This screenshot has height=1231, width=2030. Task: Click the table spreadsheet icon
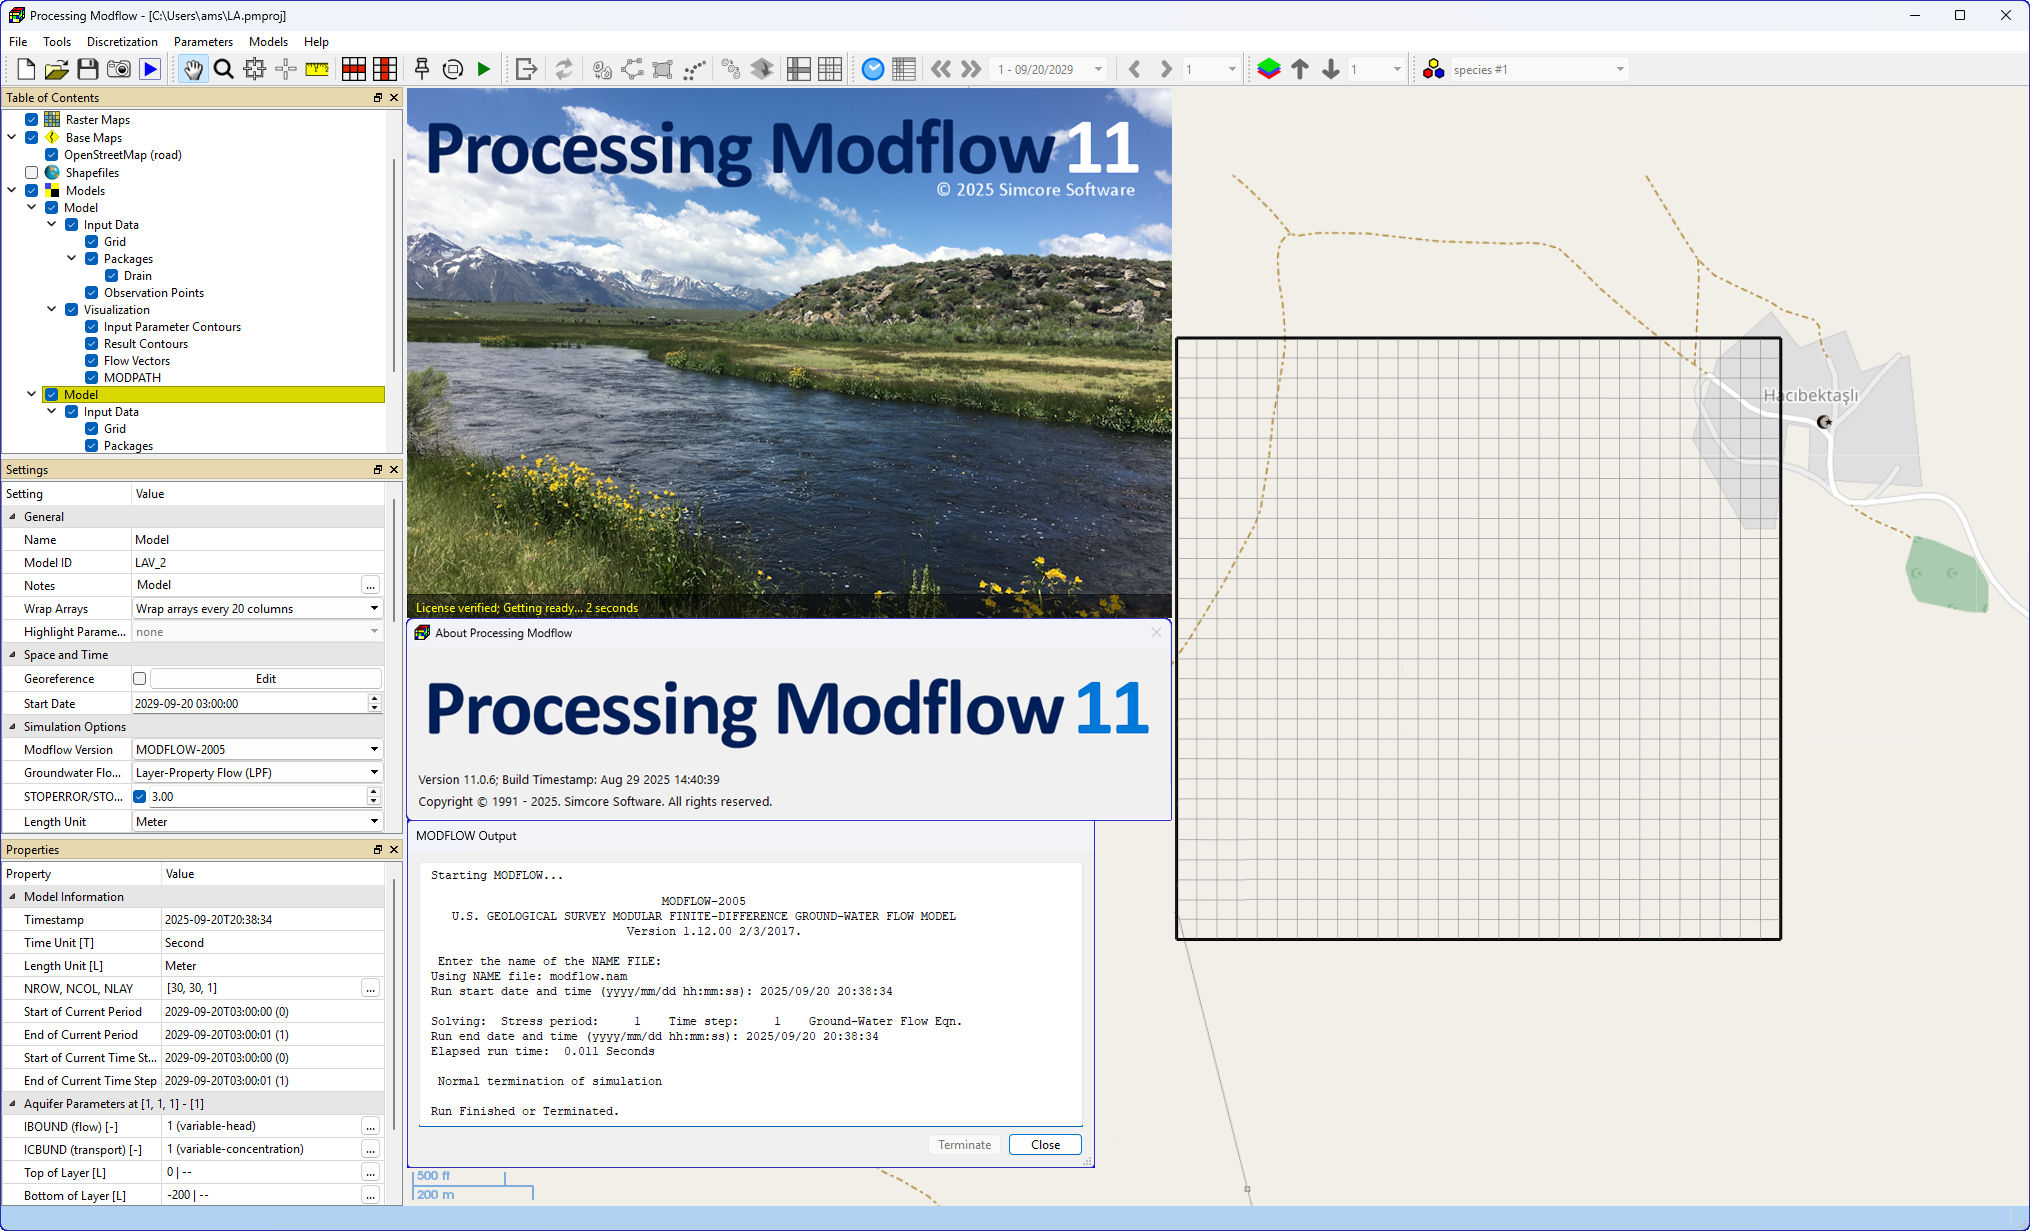point(904,69)
